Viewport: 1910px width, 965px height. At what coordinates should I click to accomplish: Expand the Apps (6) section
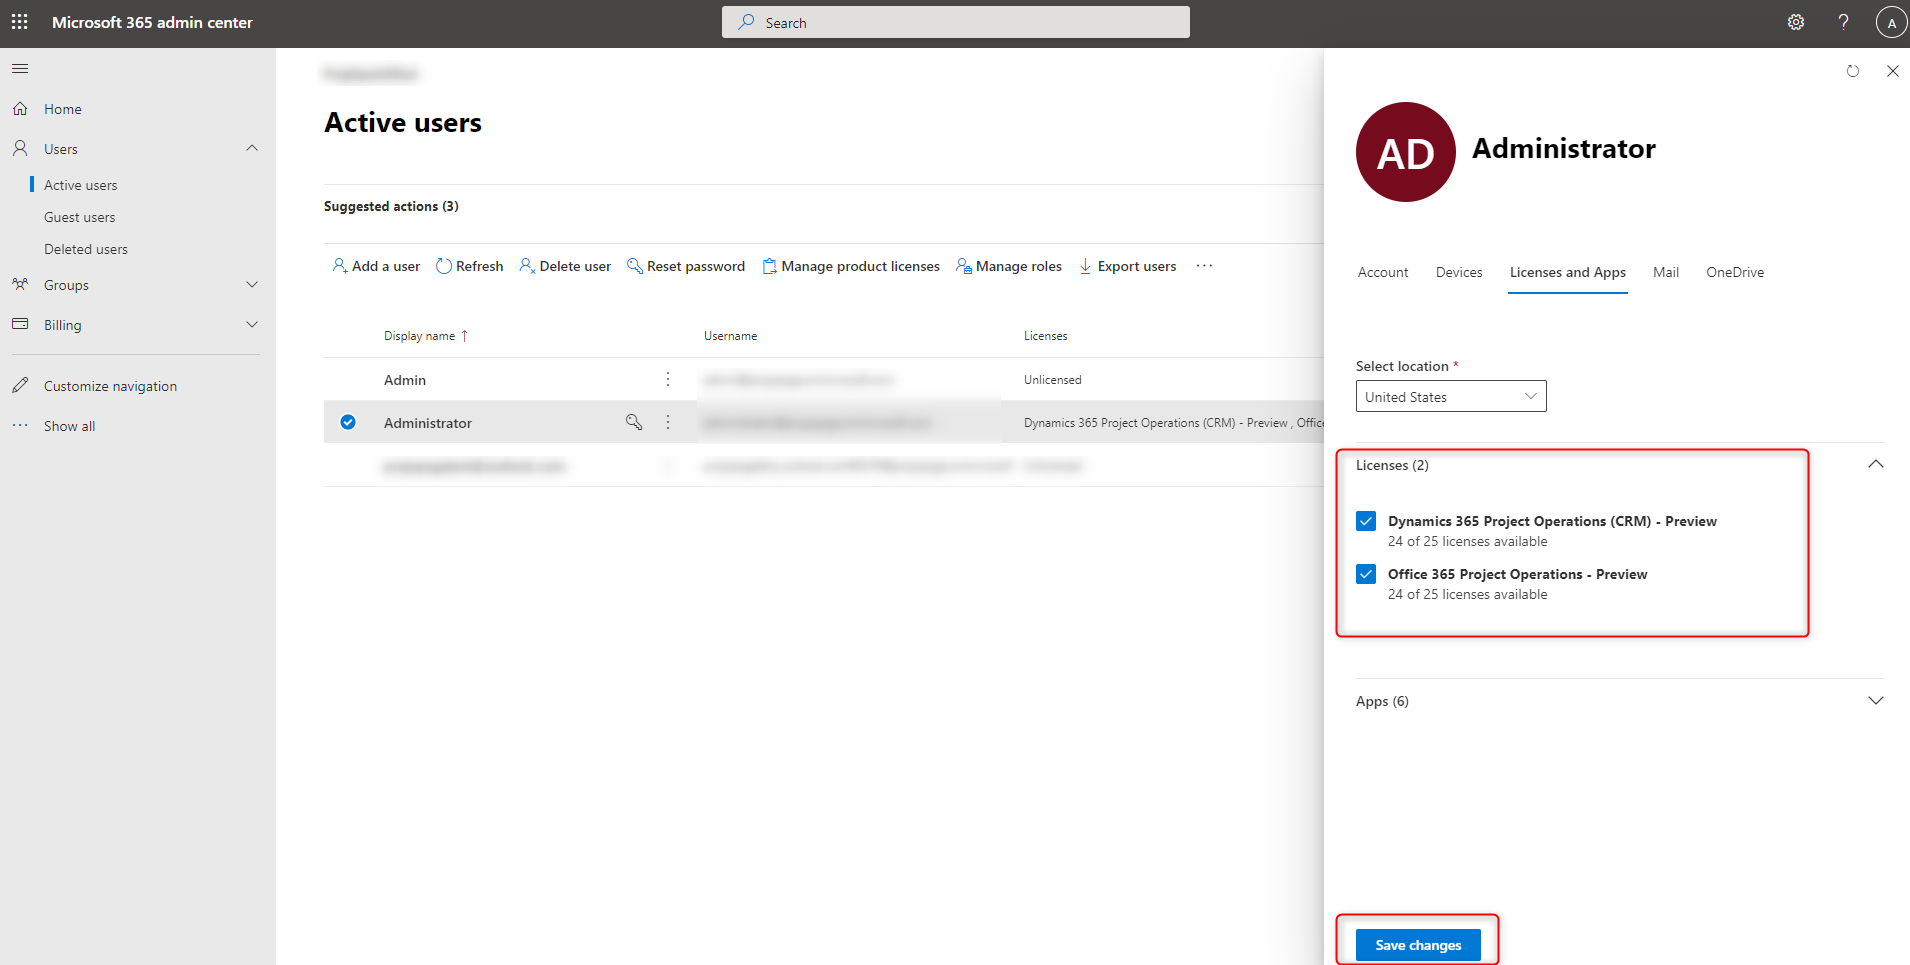point(1875,701)
